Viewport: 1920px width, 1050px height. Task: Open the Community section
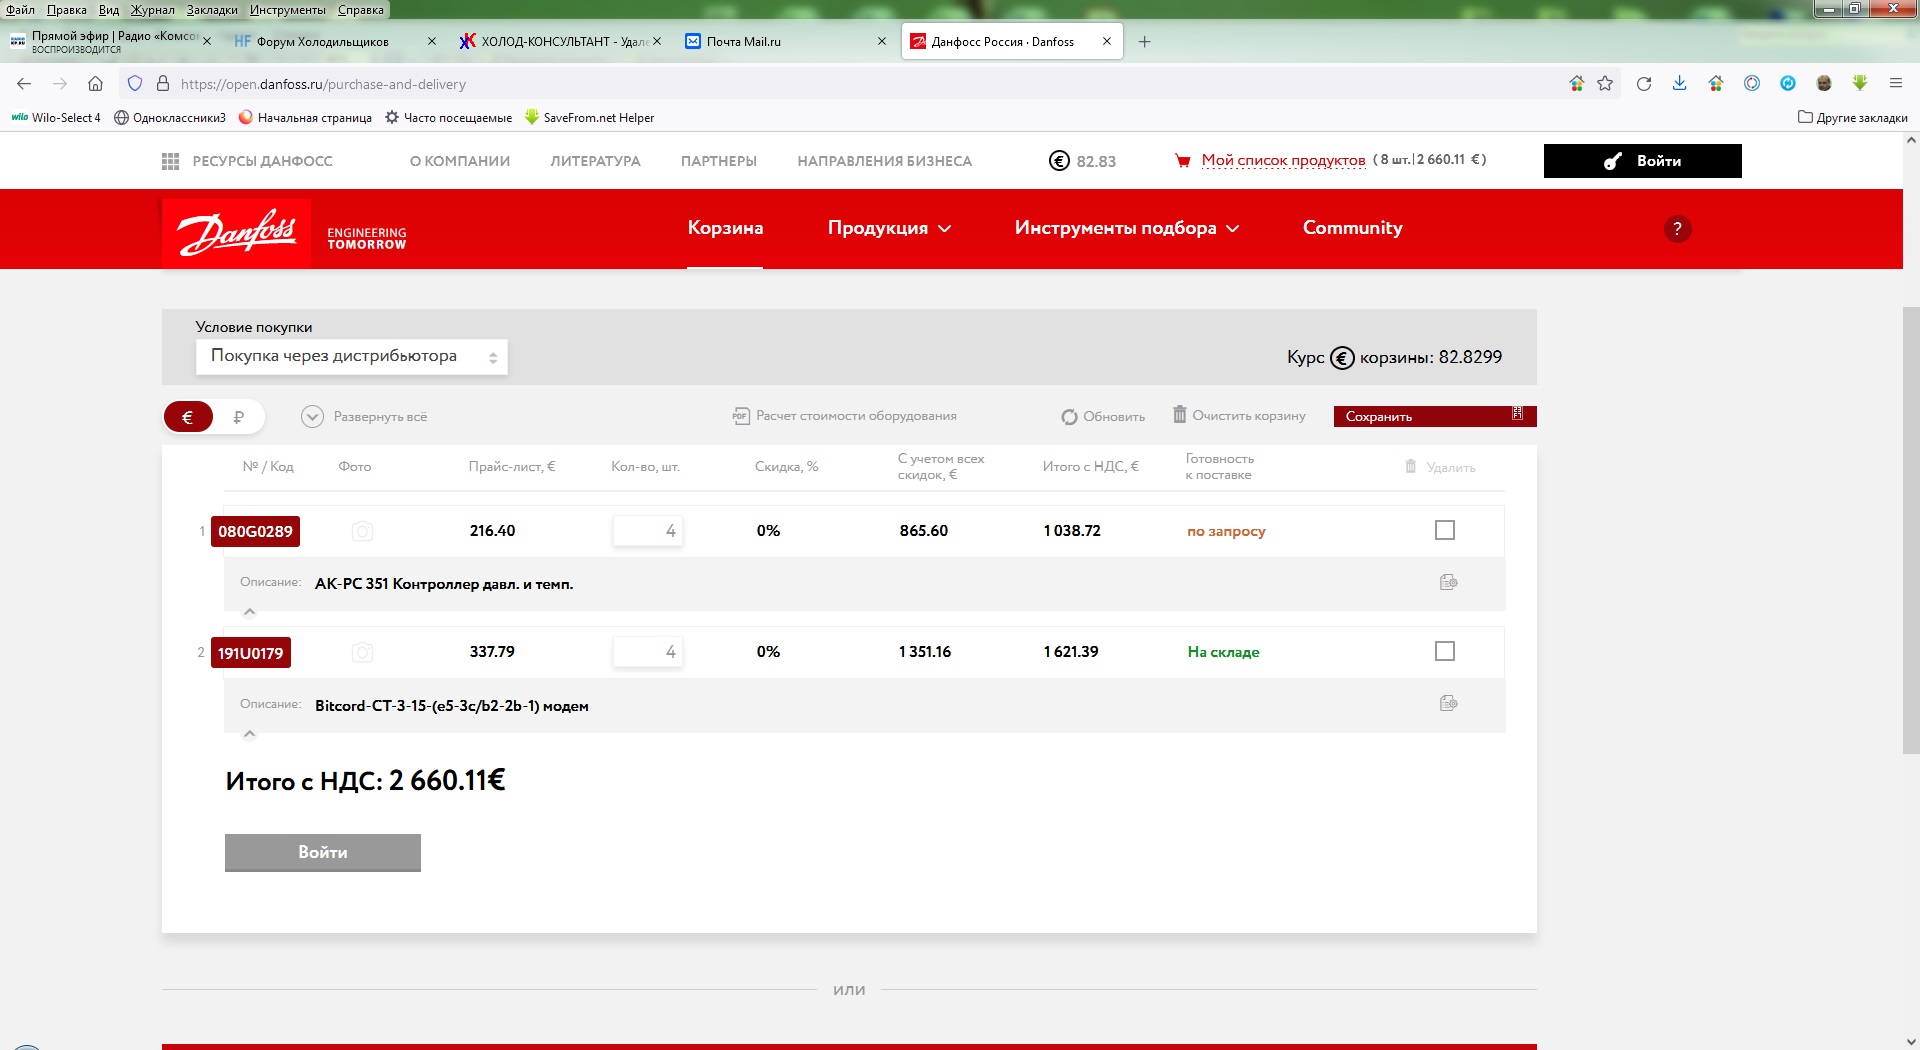(1352, 229)
